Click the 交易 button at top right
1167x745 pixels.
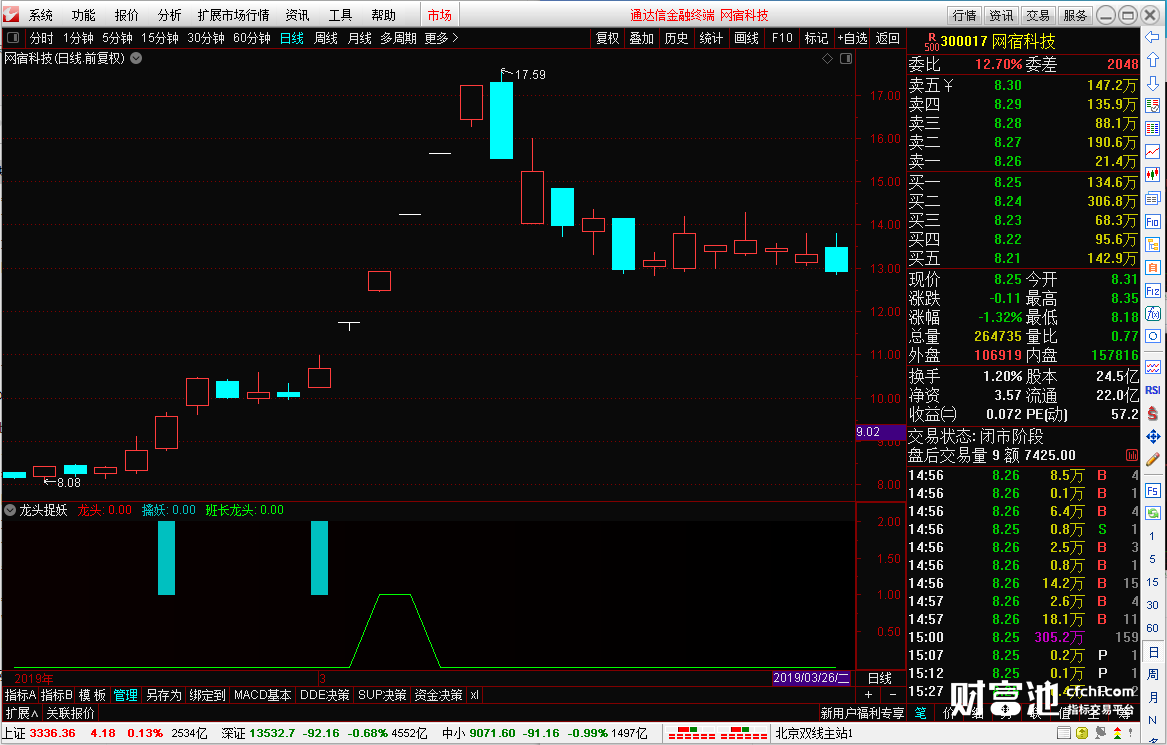point(1037,15)
